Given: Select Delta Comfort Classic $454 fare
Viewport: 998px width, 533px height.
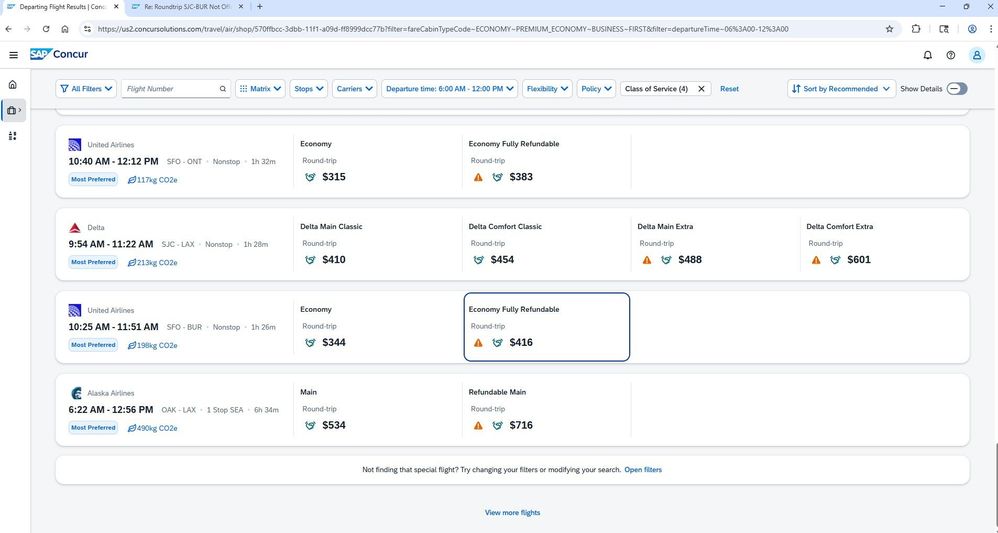Looking at the screenshot, I should pyautogui.click(x=547, y=244).
